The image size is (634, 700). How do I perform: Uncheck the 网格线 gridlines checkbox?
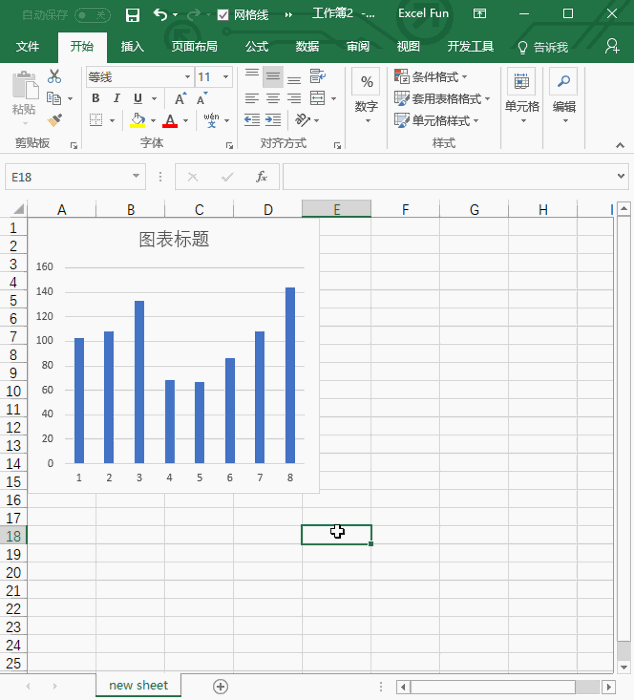tap(222, 15)
